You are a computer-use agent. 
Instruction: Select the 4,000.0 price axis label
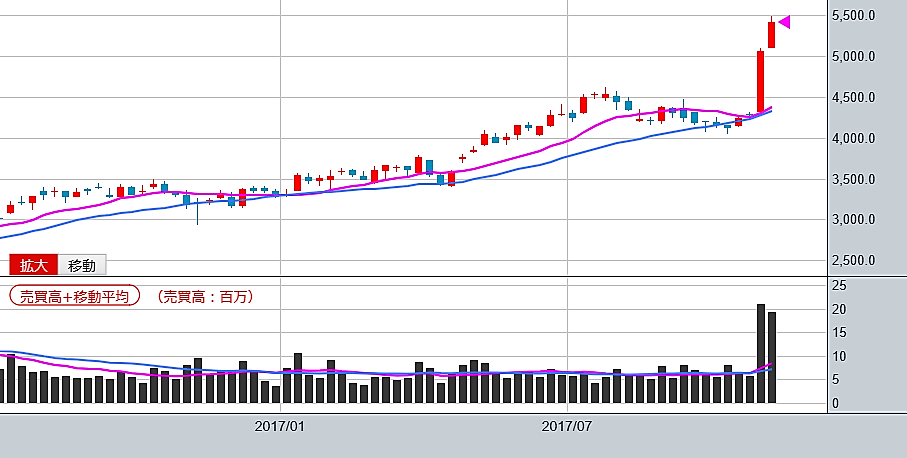click(853, 139)
